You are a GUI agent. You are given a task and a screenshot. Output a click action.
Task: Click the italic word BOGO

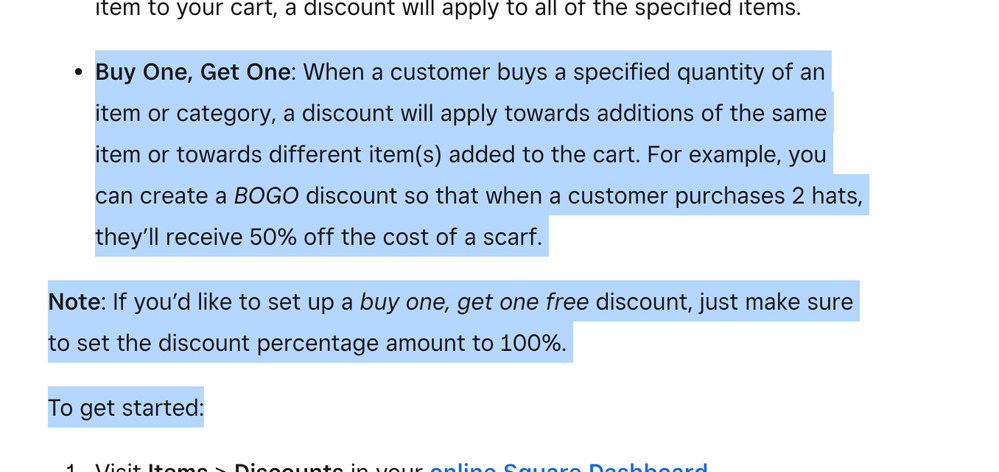pos(266,196)
